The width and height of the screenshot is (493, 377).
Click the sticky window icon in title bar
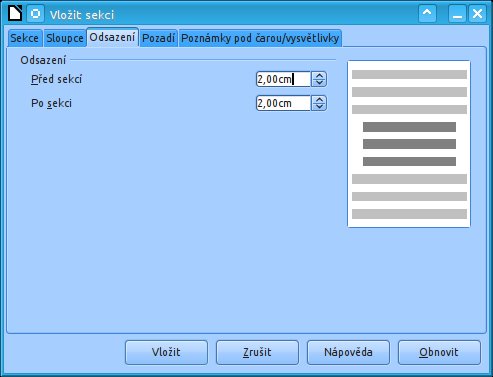click(35, 14)
